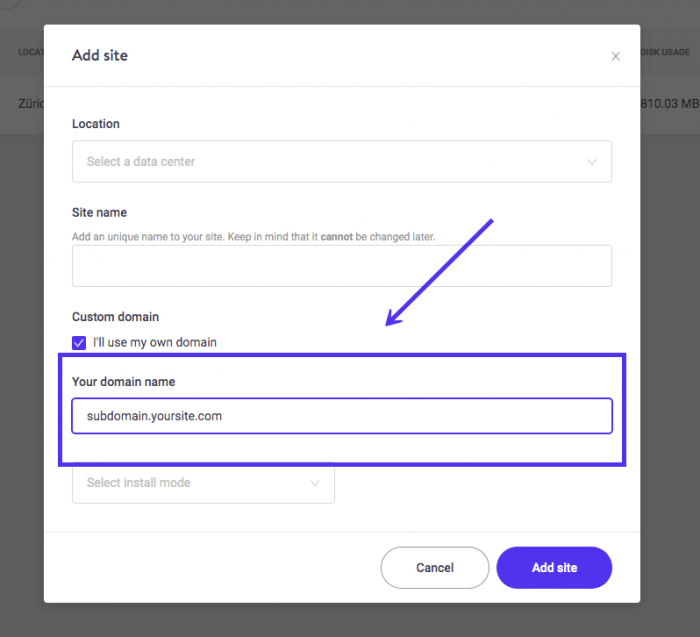Screen dimensions: 700x637
Task: Click the Add site dialog title
Action: 100,55
